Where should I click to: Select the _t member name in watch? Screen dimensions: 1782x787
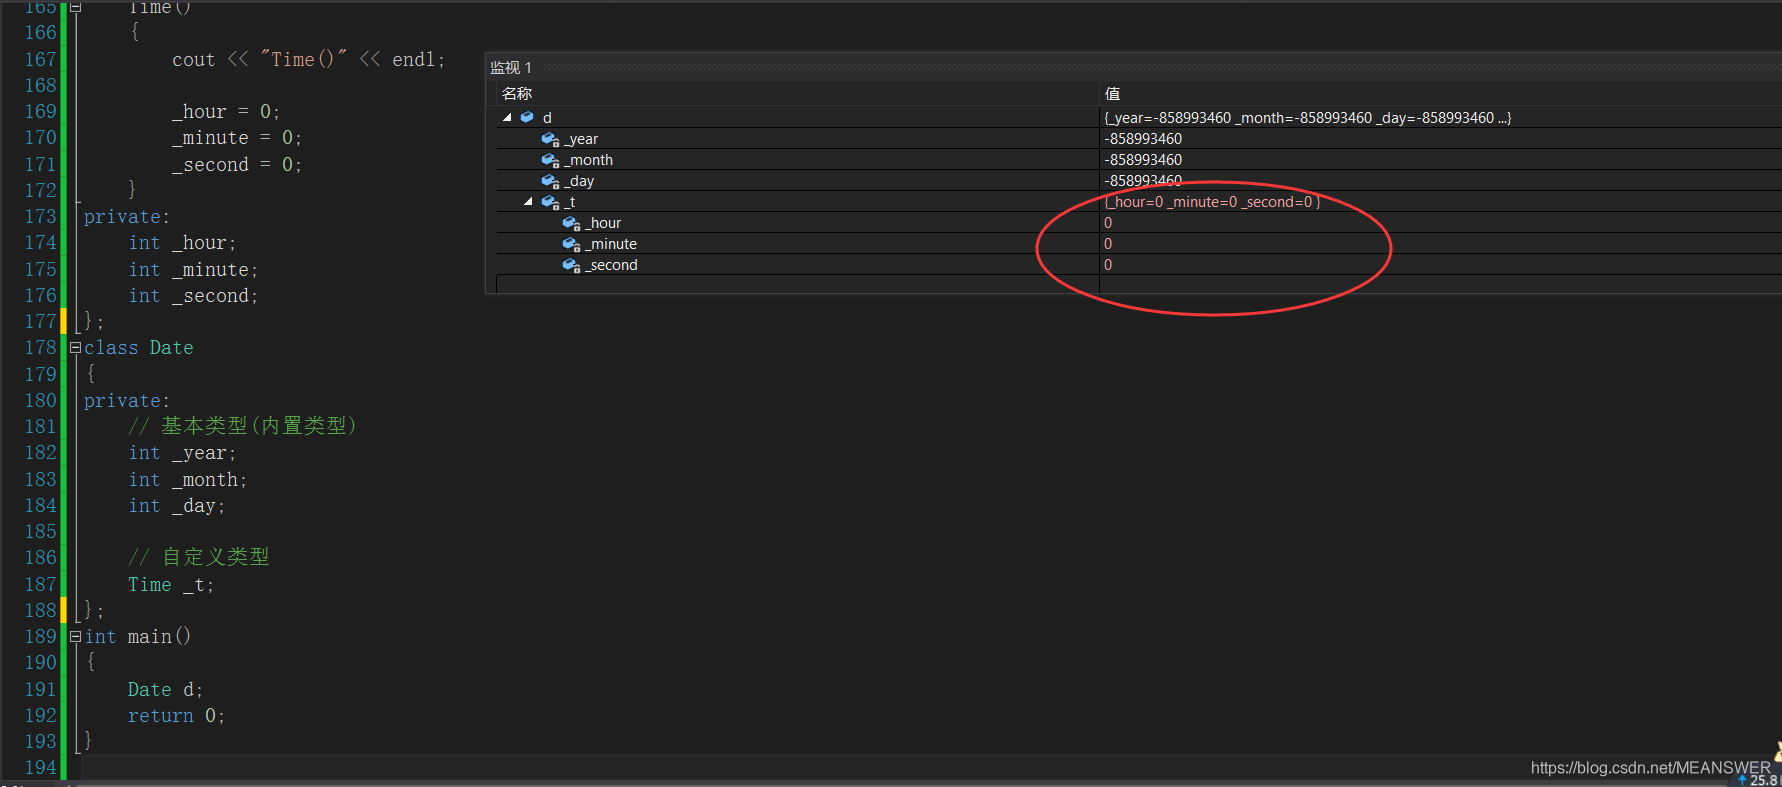(x=570, y=202)
